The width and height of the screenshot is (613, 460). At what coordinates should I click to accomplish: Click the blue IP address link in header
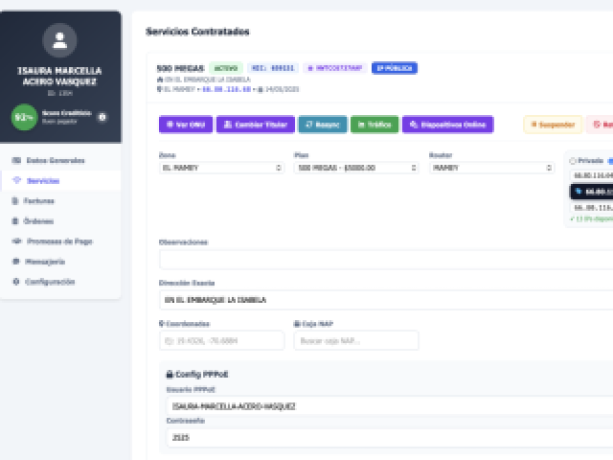[226, 89]
